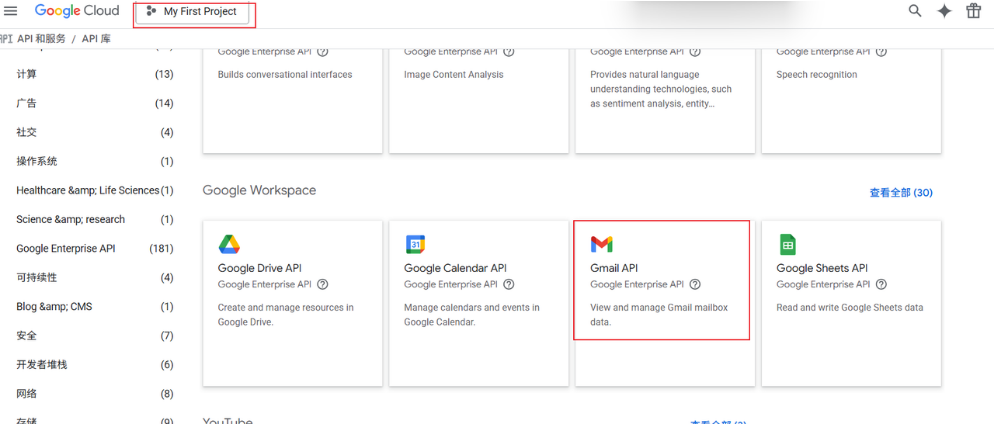Click Read and write Google Sheets data text

(850, 308)
